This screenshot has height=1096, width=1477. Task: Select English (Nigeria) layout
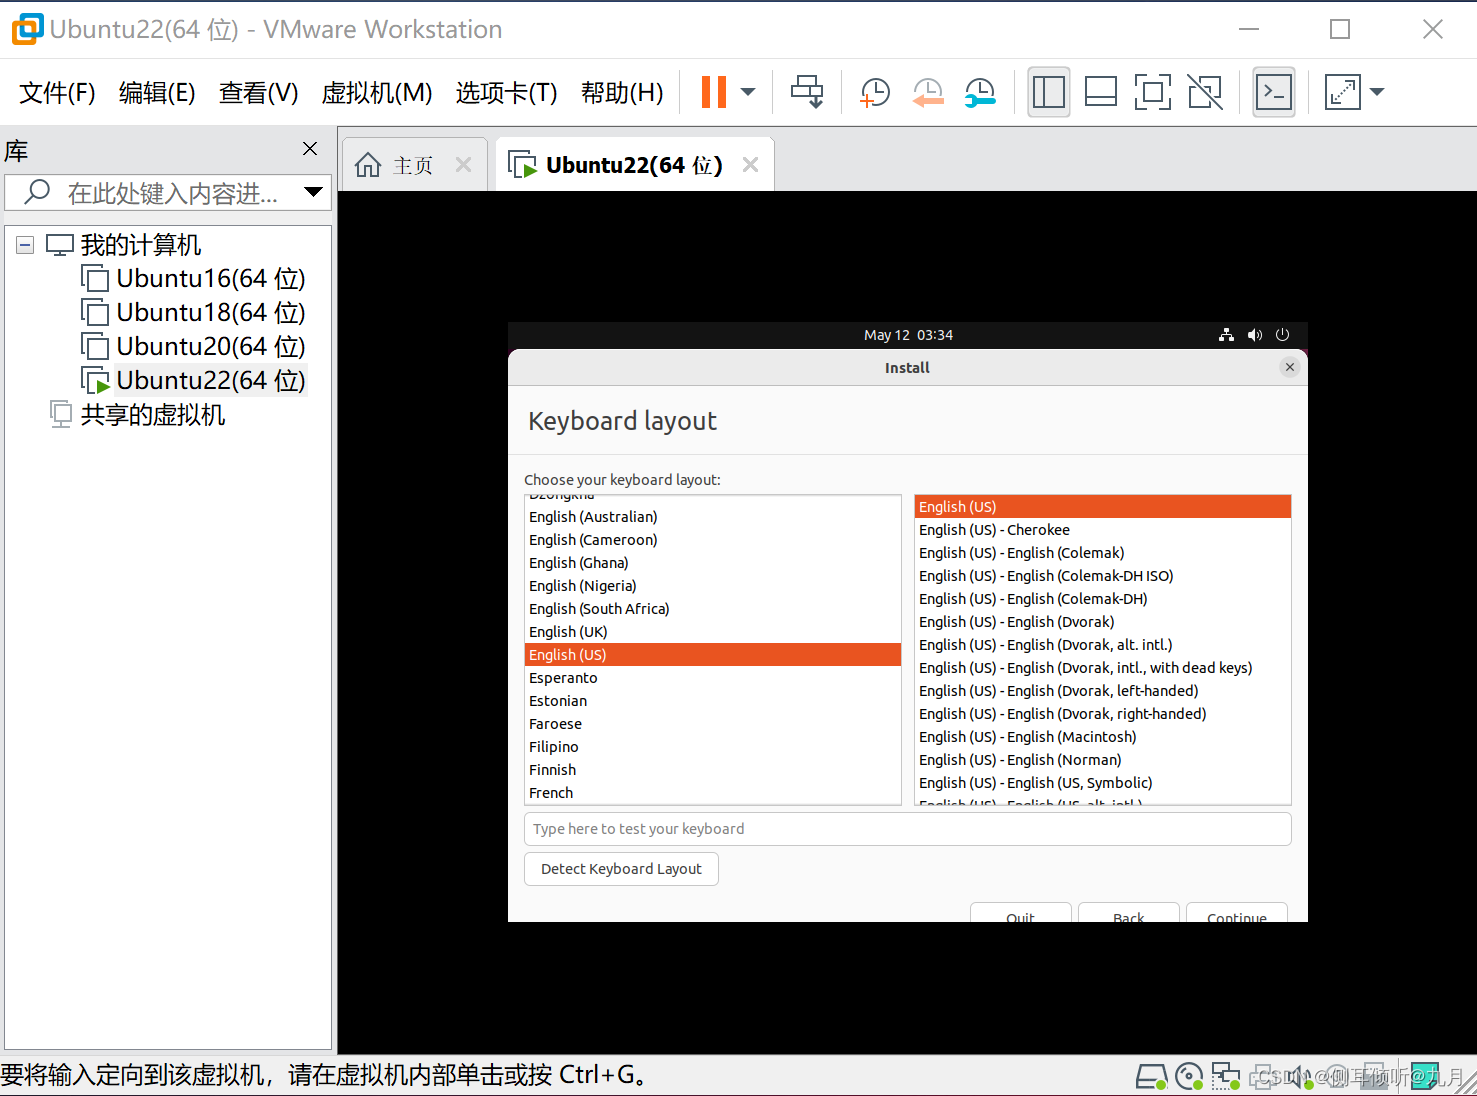713,586
